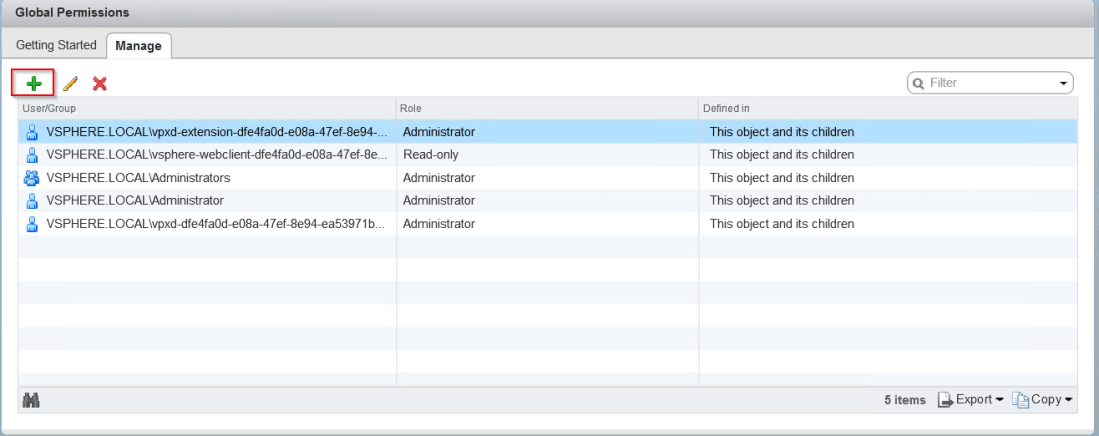Select the Manage tab
The height and width of the screenshot is (436, 1099).
pyautogui.click(x=139, y=46)
